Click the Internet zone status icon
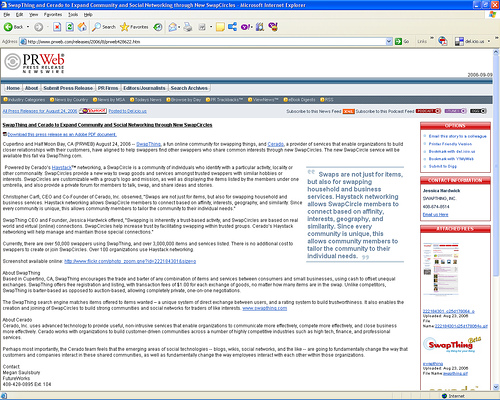Viewport: 500px width, 400px height. [x=444, y=396]
